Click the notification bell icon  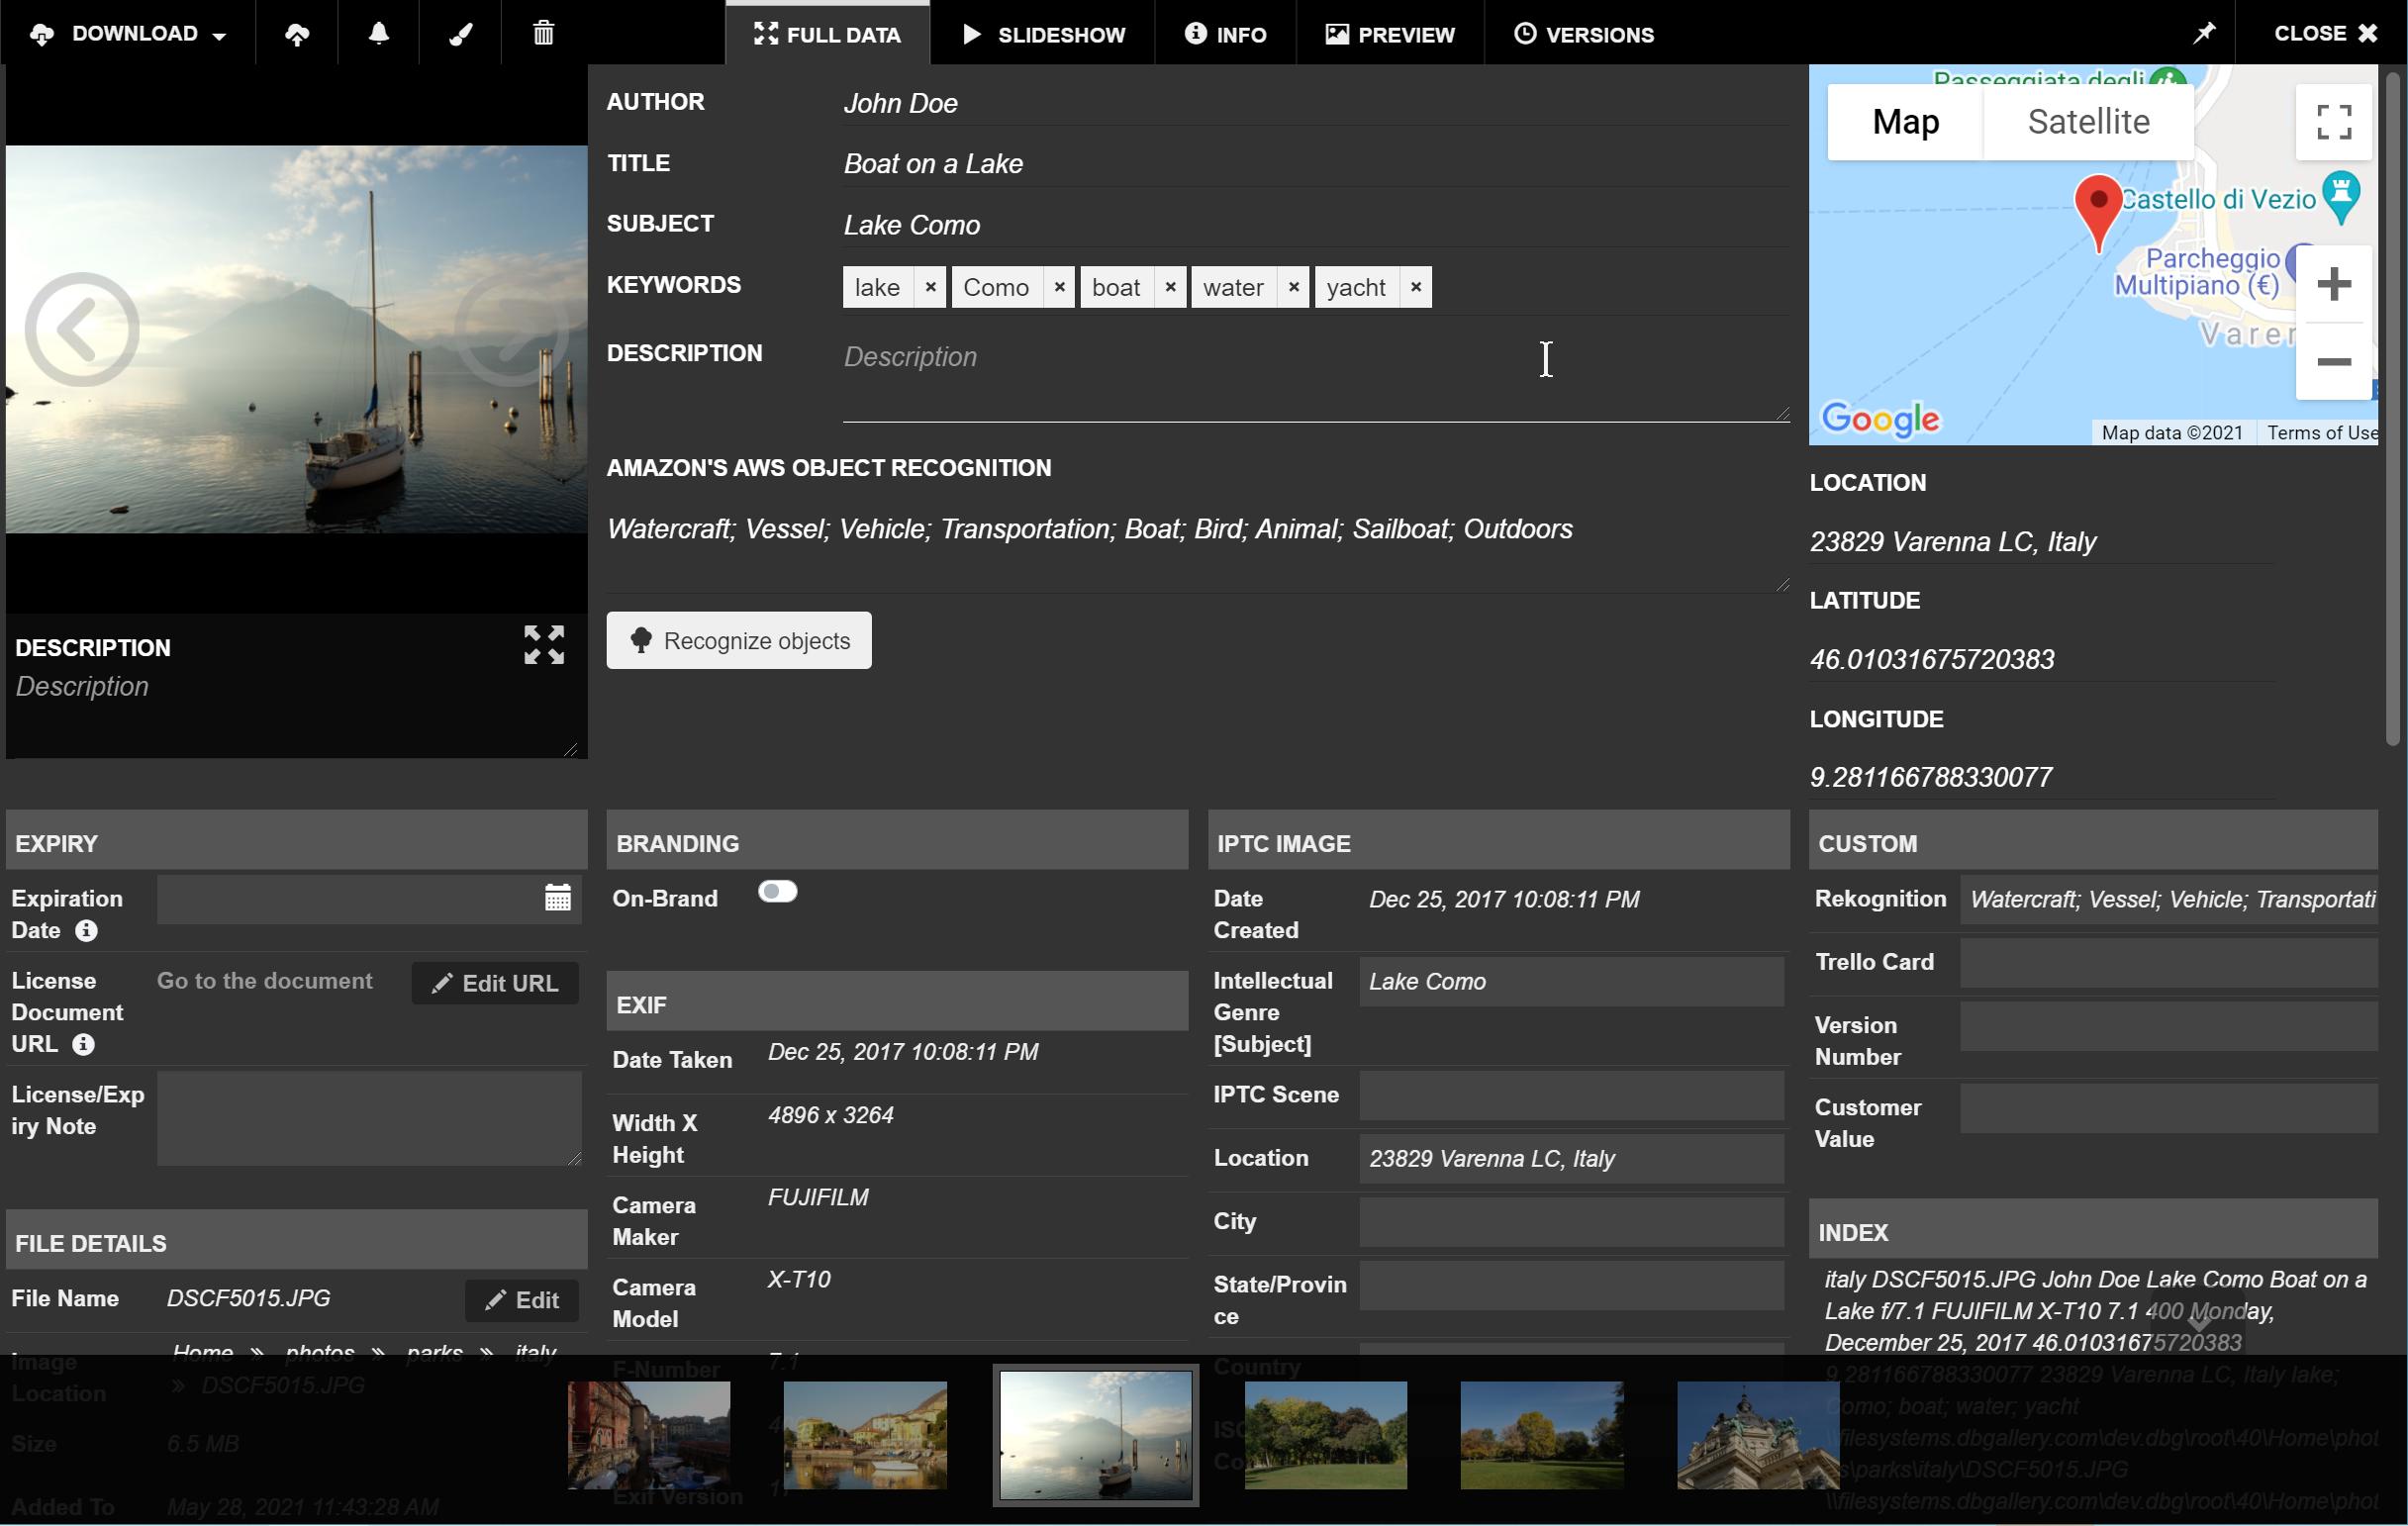(379, 34)
